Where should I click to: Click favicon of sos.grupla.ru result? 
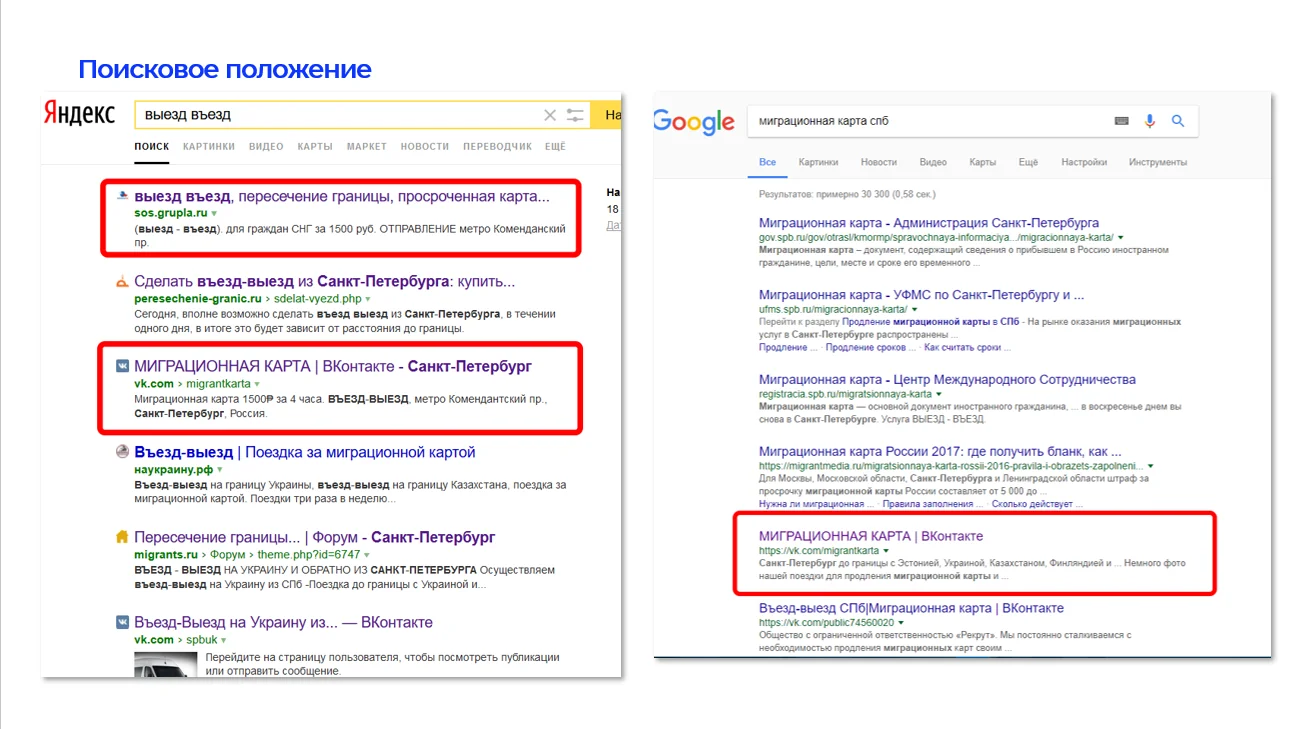tap(122, 196)
